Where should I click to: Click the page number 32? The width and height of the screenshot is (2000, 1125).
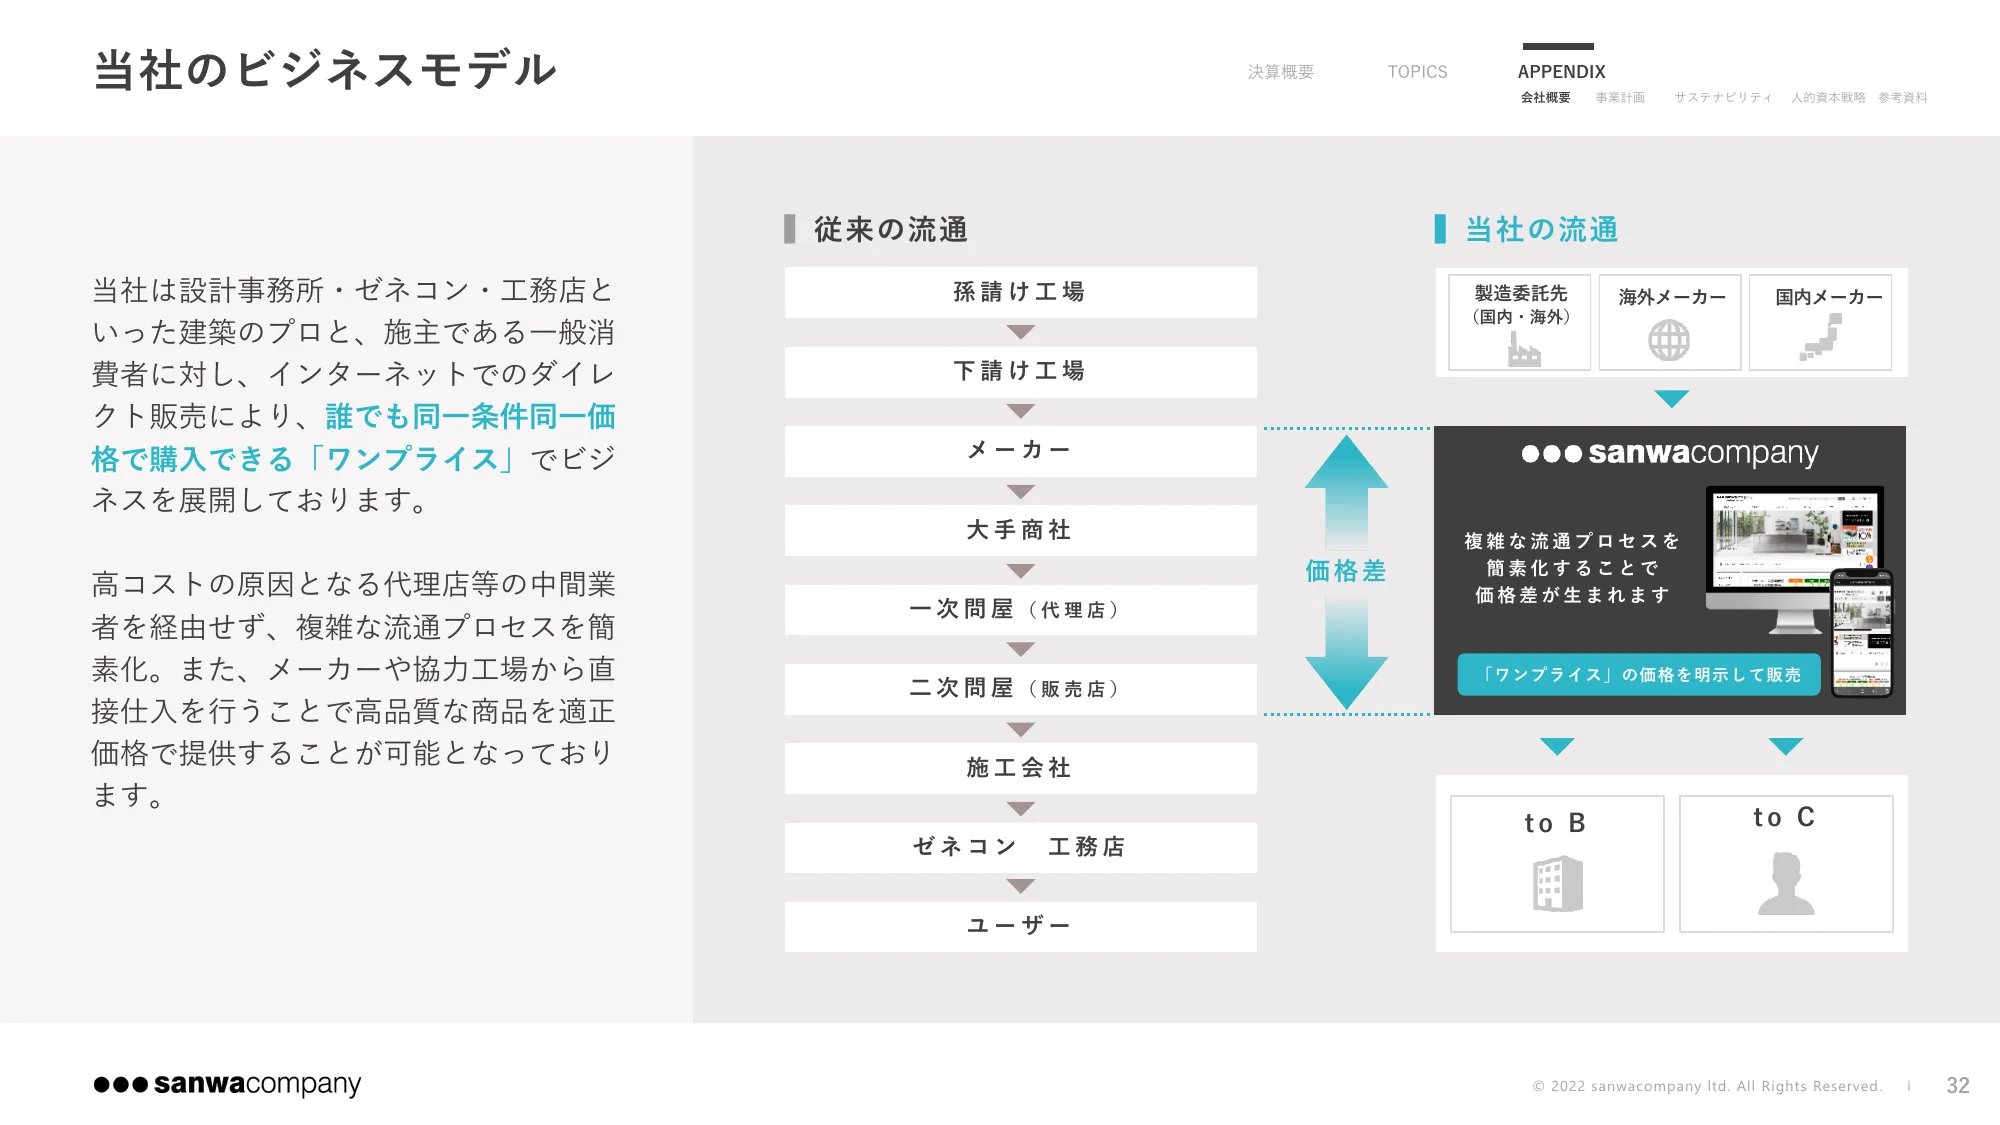(1957, 1085)
